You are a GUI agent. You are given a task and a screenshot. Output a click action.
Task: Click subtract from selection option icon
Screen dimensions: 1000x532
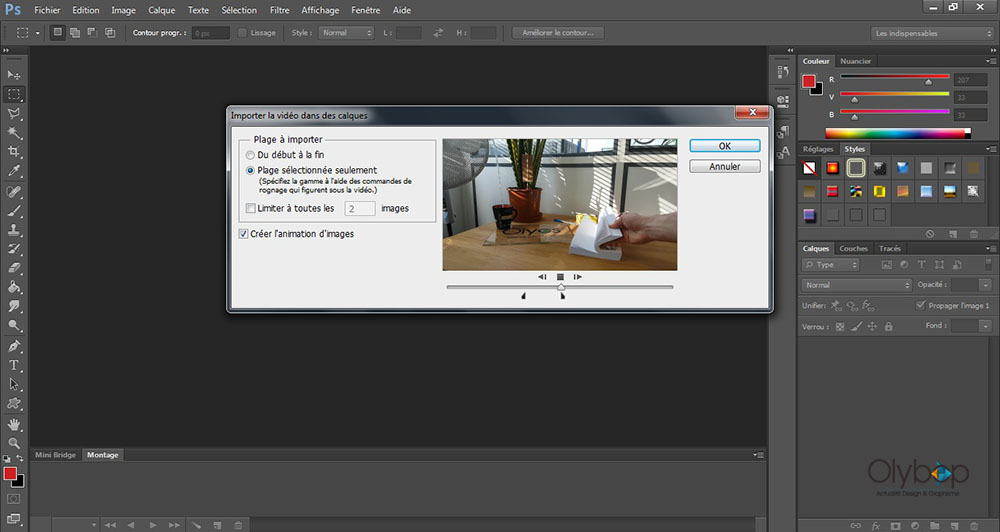[x=92, y=33]
